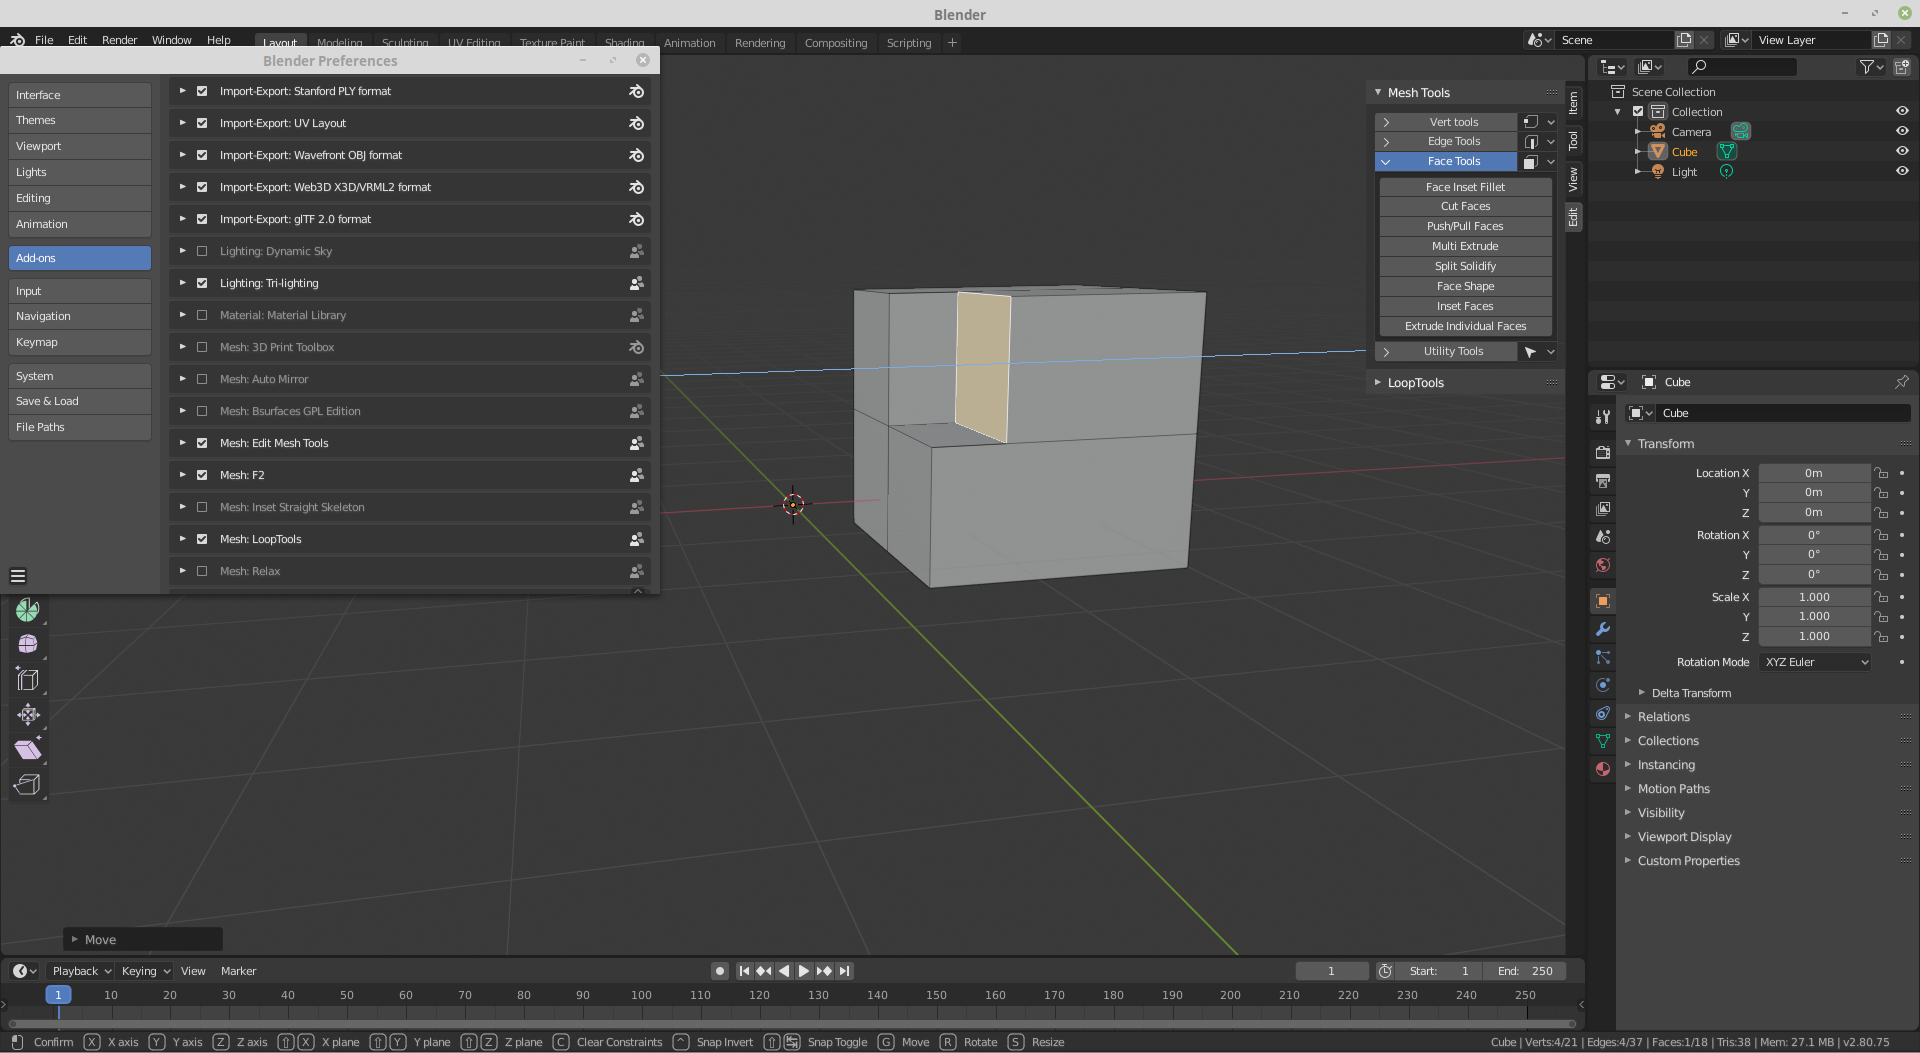Open Modifiers wrench tab

(x=1603, y=629)
